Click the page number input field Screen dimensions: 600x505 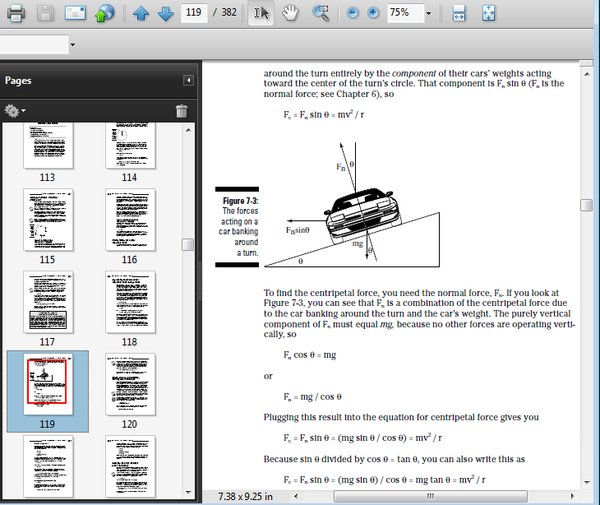[196, 14]
